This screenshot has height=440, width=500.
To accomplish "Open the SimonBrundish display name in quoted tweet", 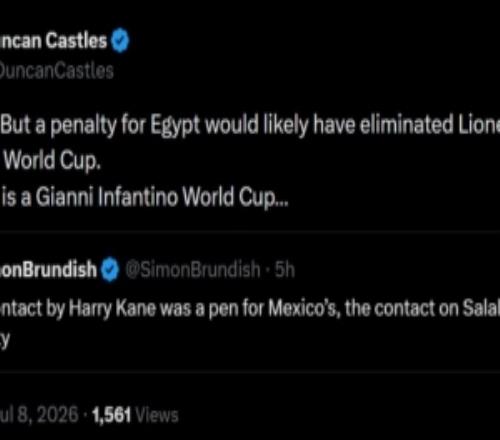I will pos(48,269).
